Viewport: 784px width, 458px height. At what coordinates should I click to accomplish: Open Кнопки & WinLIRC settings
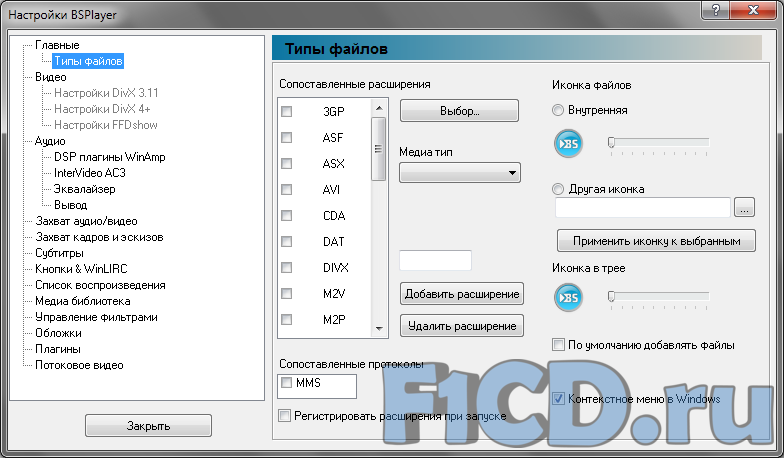point(81,269)
